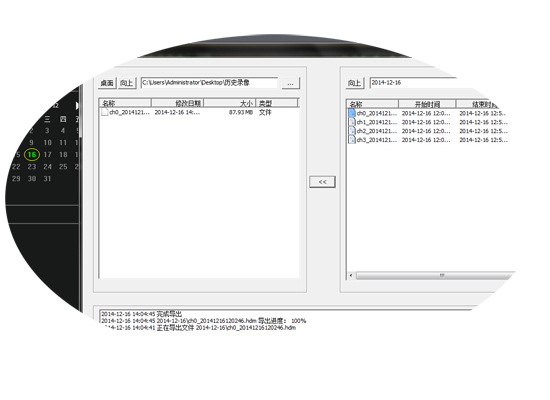Select day 16 in the calendar
550x400 pixels.
coord(32,154)
